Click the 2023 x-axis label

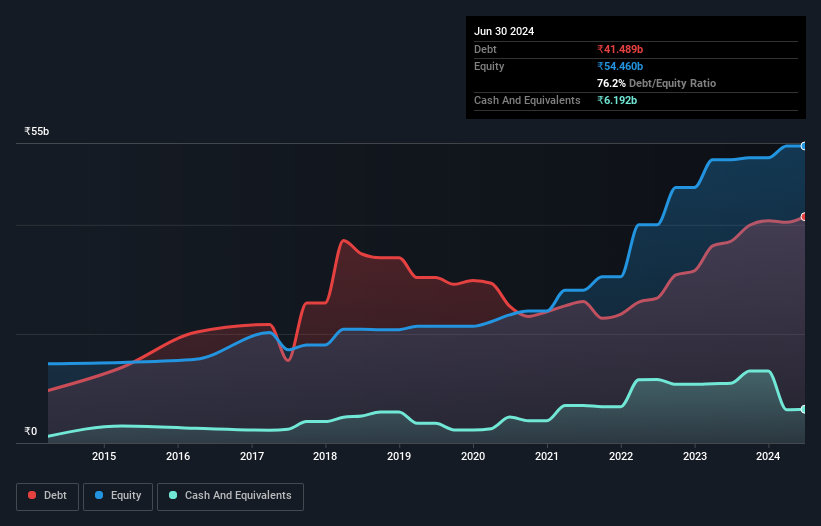point(695,456)
